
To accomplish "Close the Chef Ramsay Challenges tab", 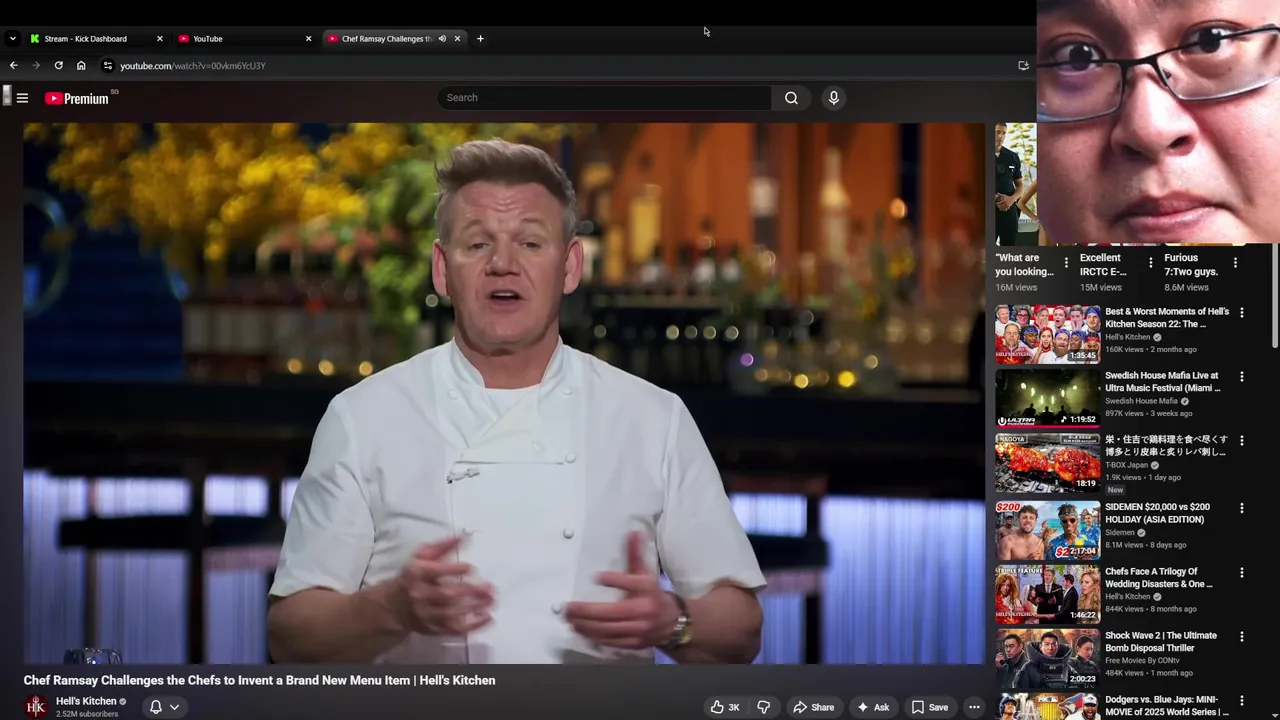I will pyautogui.click(x=457, y=39).
